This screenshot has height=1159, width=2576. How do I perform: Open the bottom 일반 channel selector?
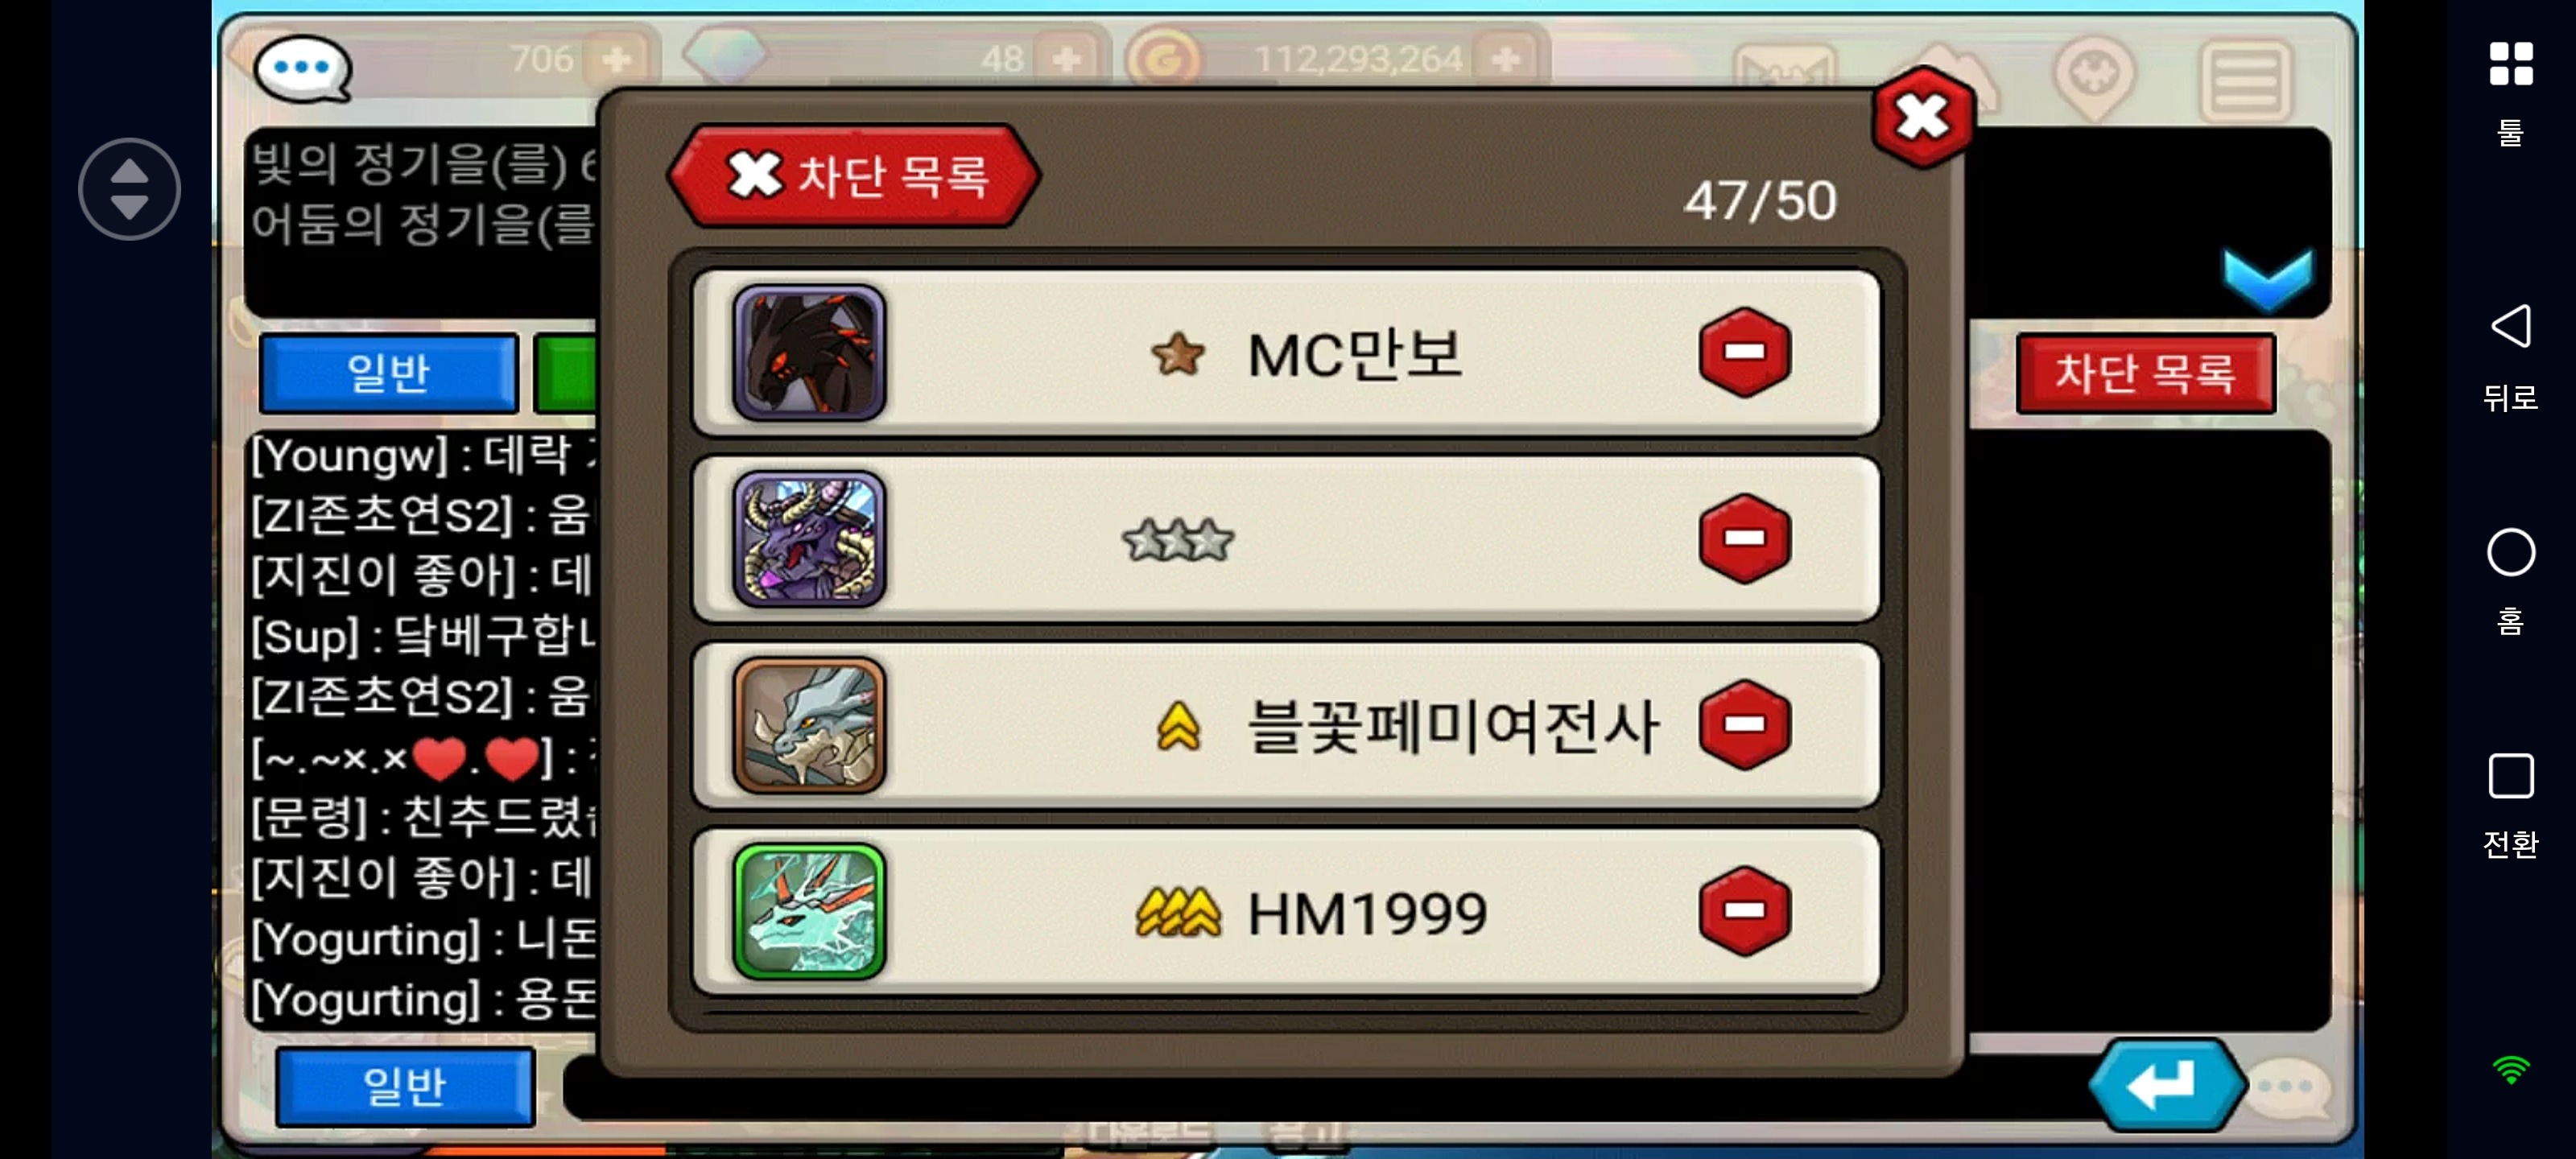(x=405, y=1086)
